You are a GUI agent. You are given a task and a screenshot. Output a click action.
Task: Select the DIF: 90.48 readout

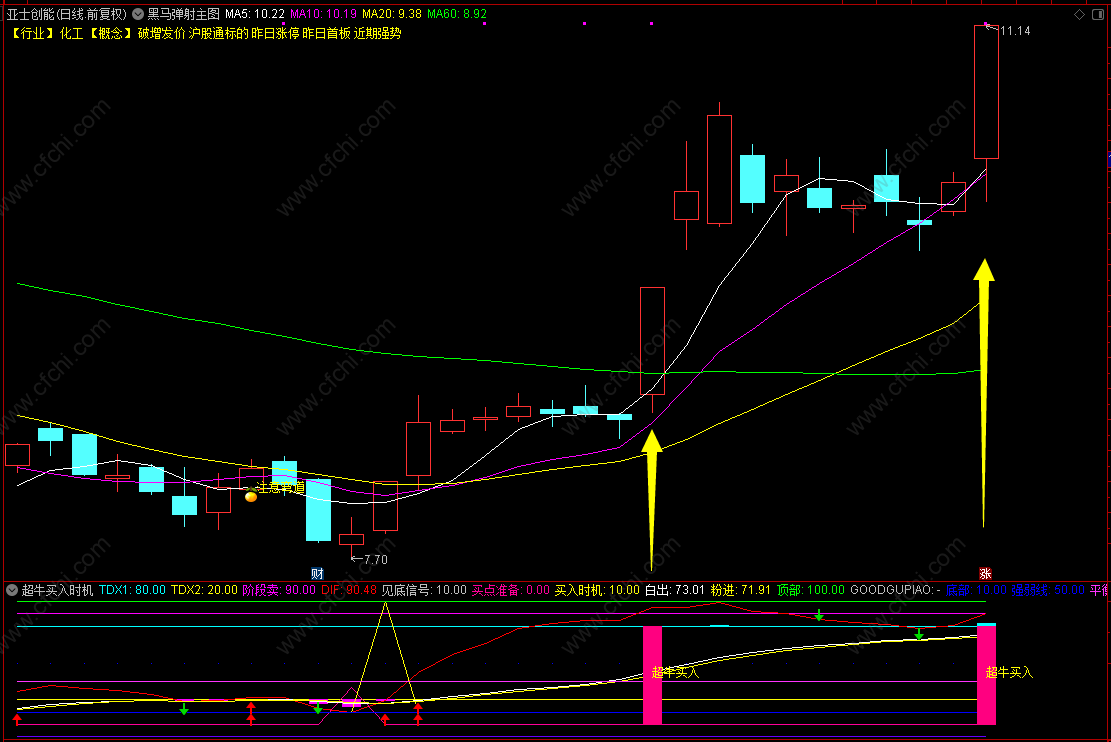tap(349, 590)
